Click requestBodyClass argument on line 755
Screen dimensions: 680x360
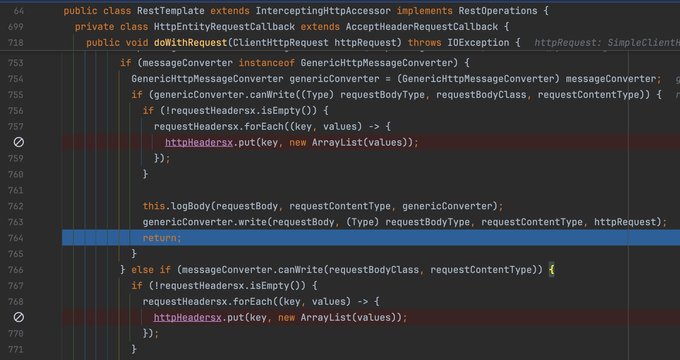(481, 95)
